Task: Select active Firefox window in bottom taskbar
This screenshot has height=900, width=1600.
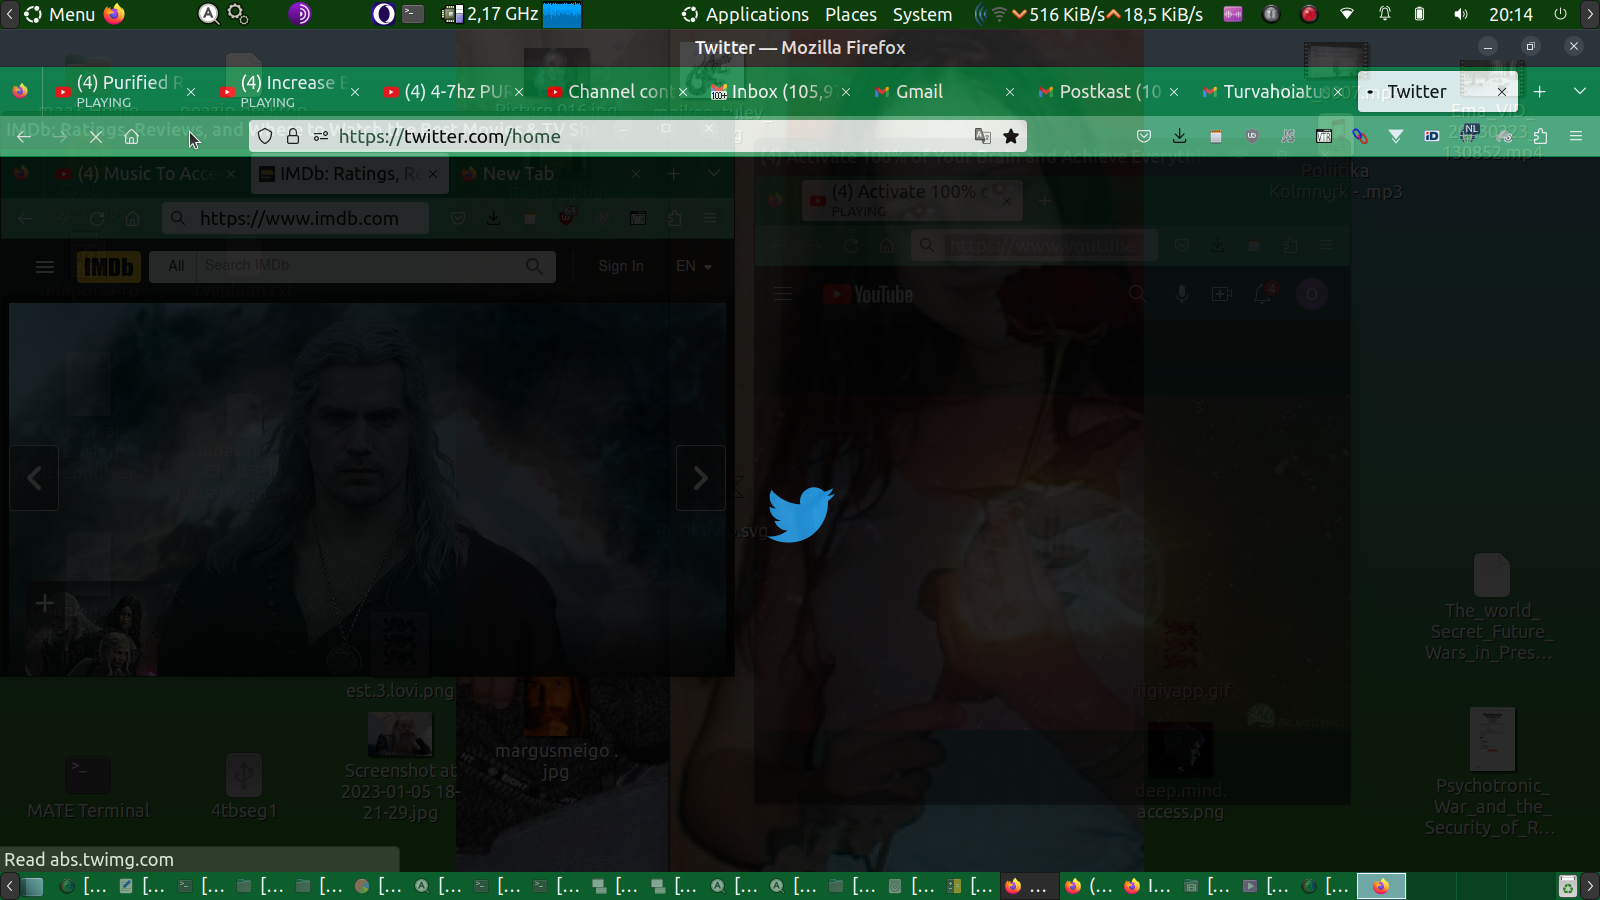Action: tap(1381, 886)
